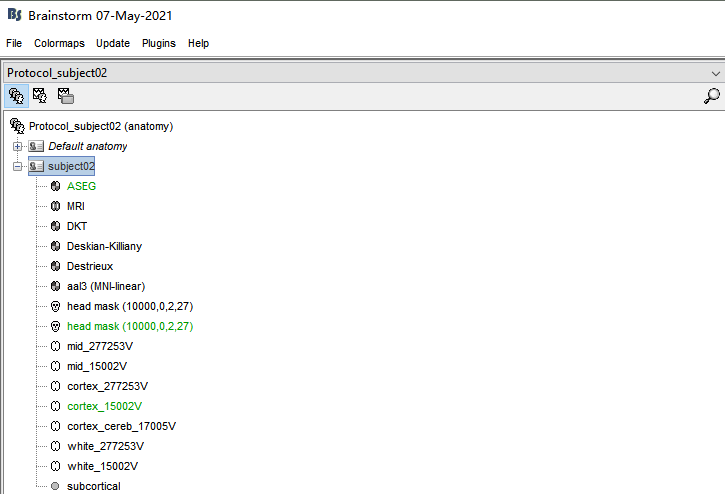Open the Help menu

point(198,43)
